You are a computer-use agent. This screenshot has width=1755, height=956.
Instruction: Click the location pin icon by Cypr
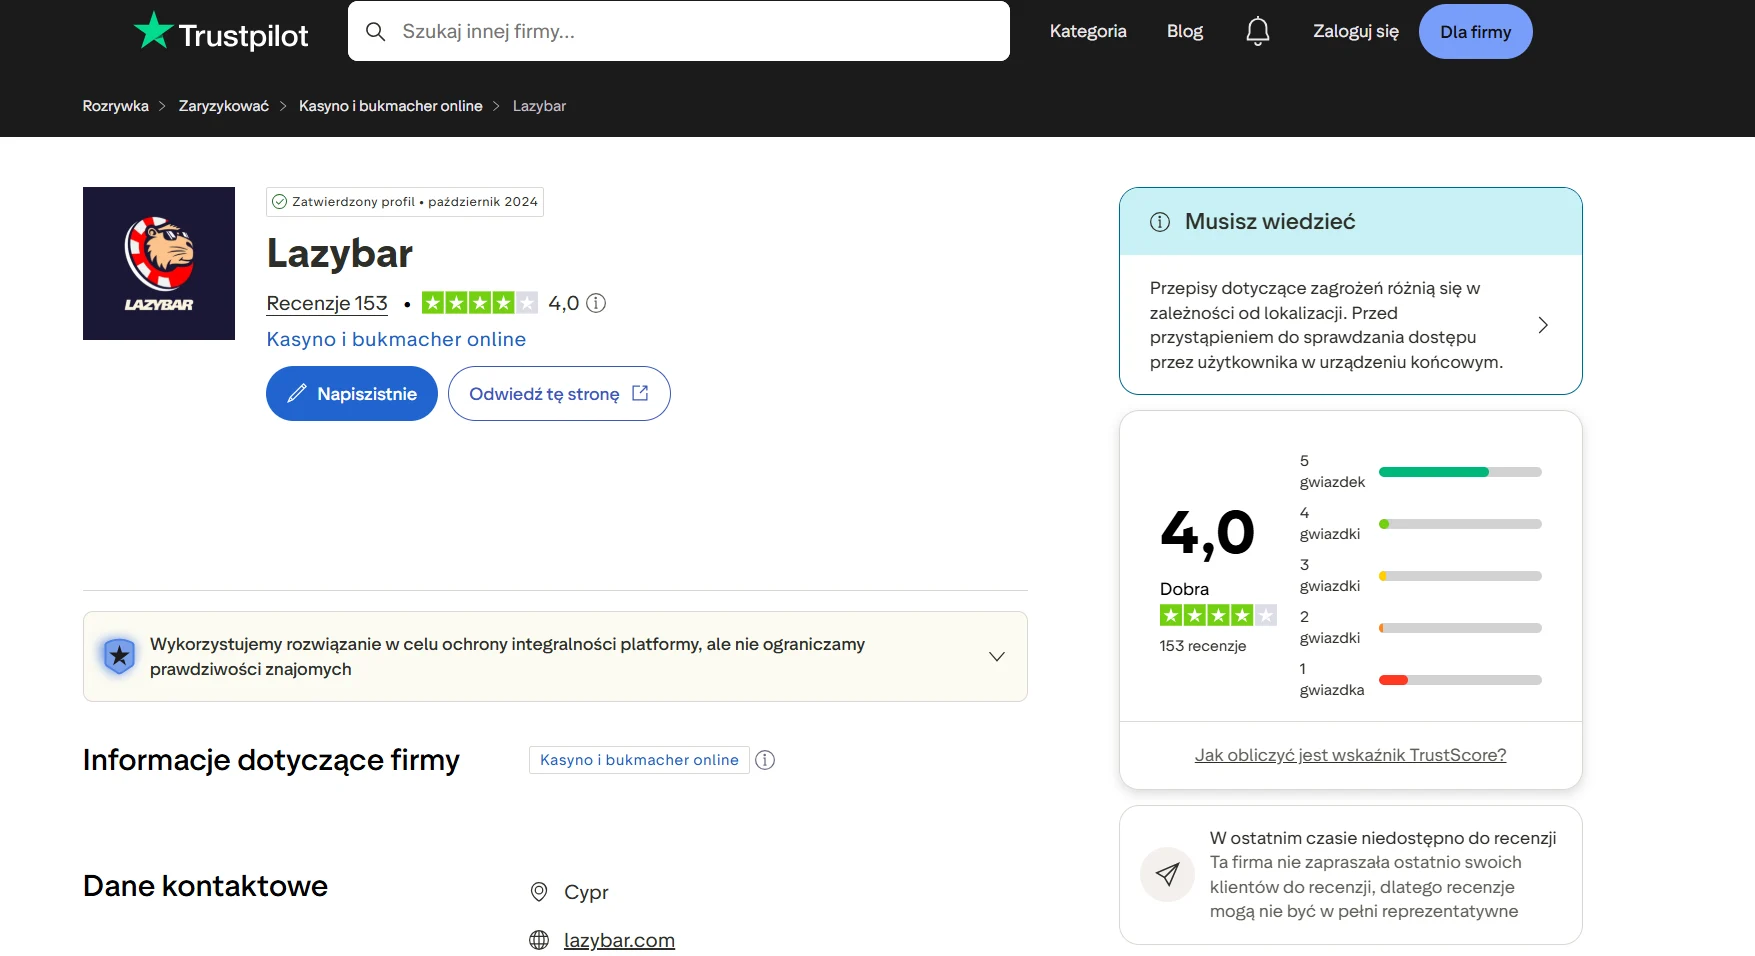(539, 892)
